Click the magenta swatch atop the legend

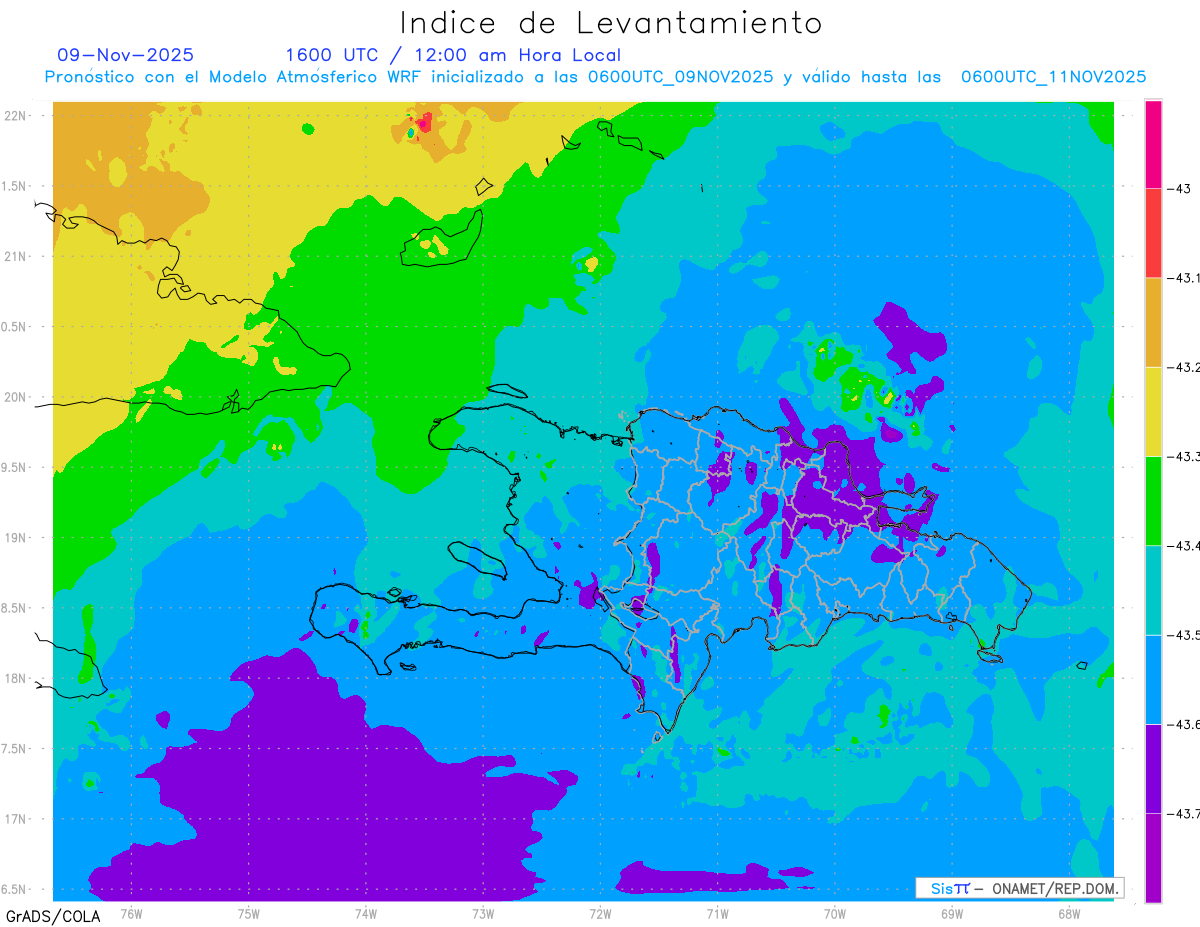tap(1153, 144)
